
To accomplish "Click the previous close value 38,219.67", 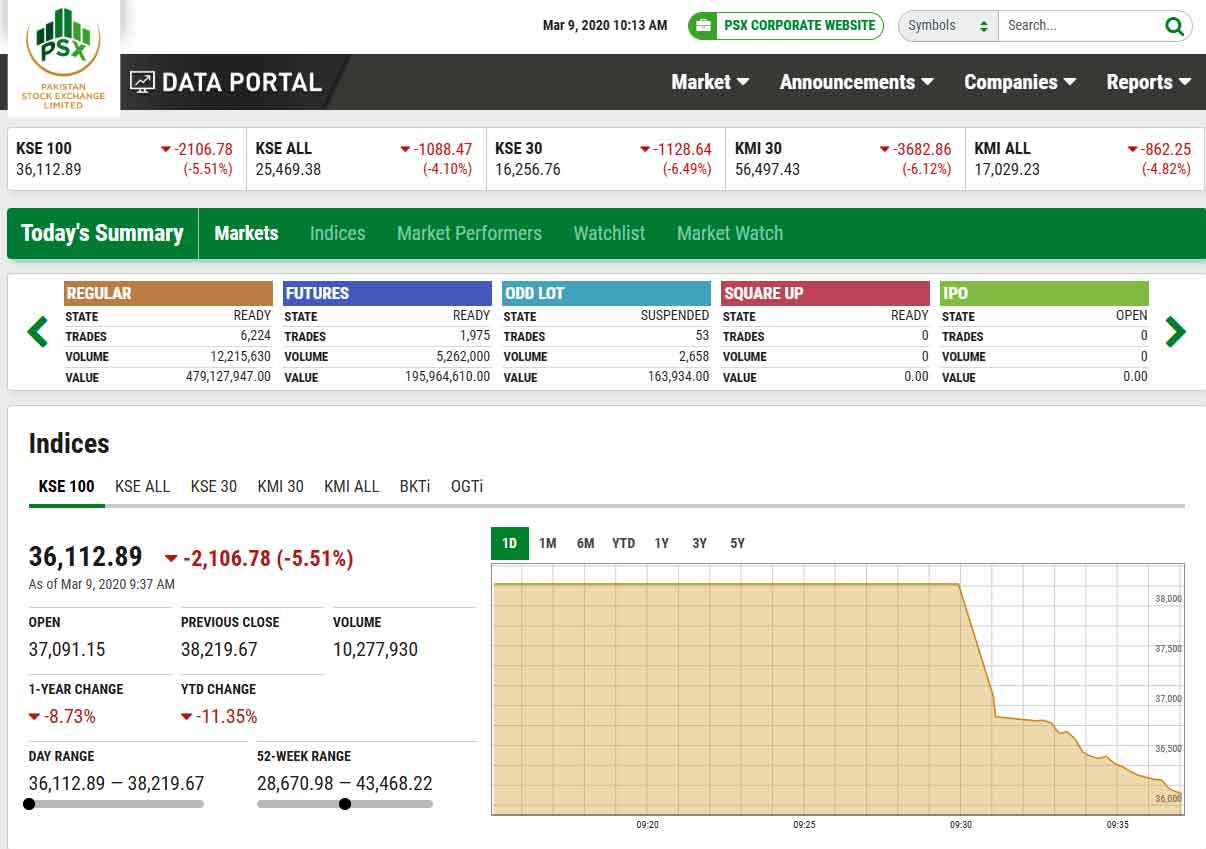I will click(x=219, y=649).
